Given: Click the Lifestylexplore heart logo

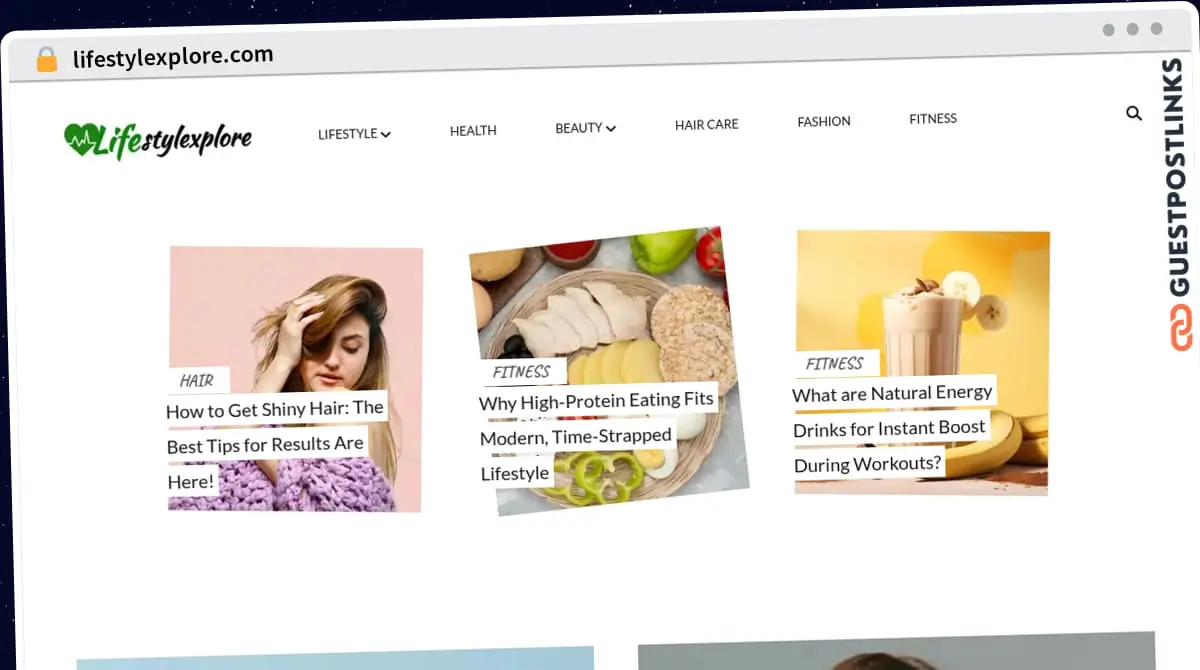Looking at the screenshot, I should coord(158,140).
